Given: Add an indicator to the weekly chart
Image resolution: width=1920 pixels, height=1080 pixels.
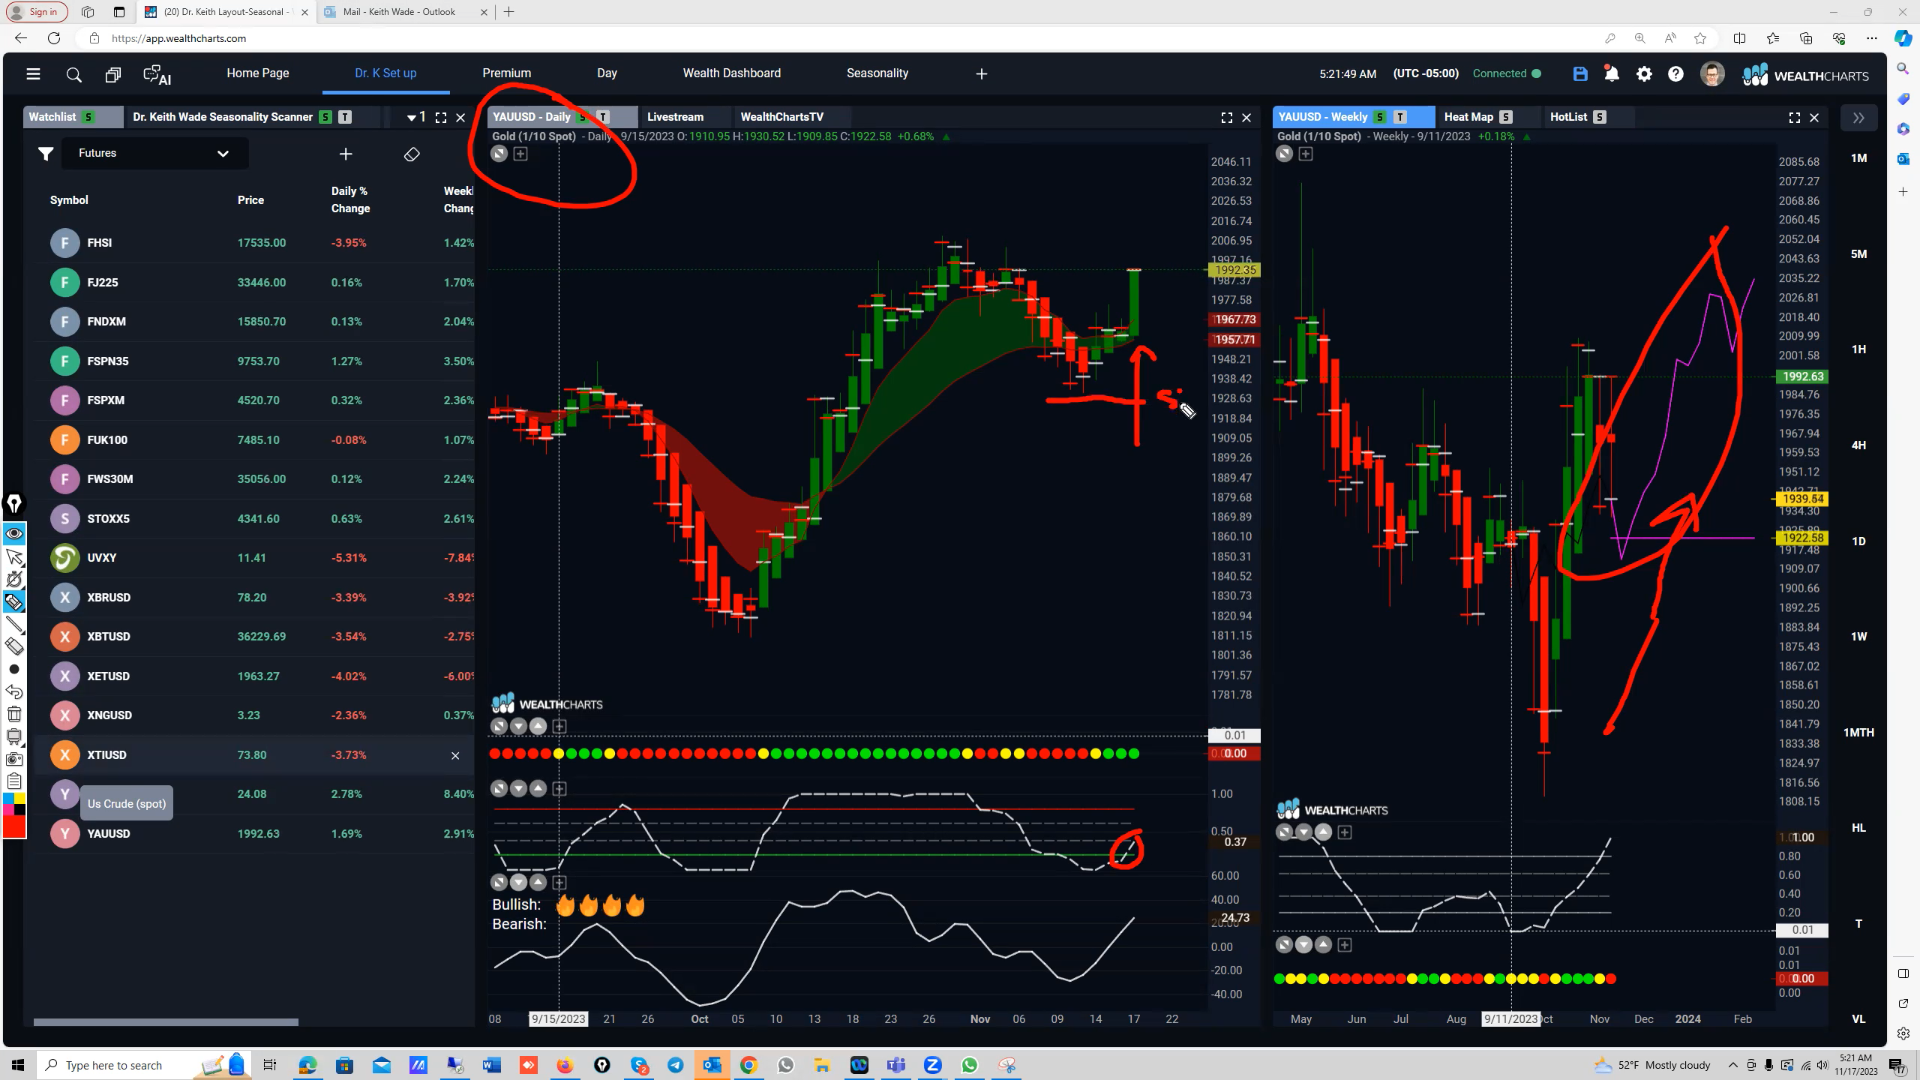Looking at the screenshot, I should tap(1306, 154).
